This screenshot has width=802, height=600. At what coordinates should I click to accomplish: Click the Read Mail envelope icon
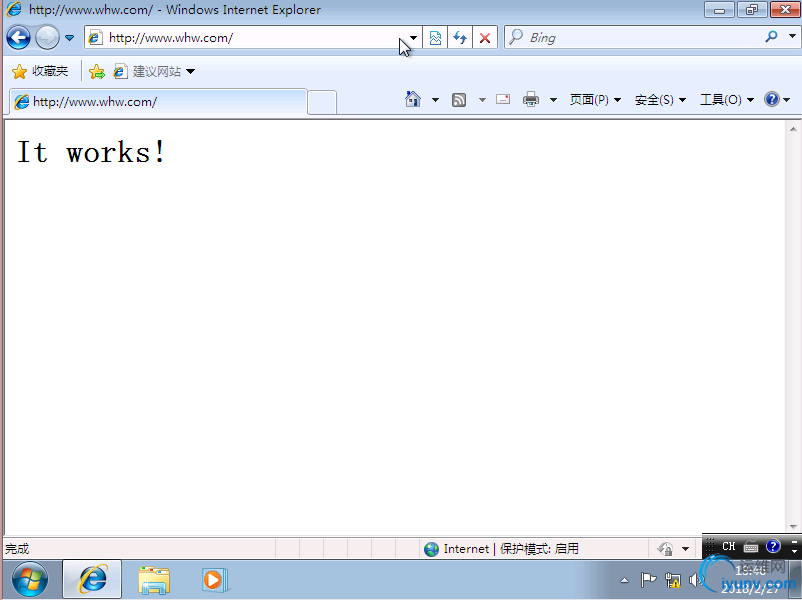[503, 99]
